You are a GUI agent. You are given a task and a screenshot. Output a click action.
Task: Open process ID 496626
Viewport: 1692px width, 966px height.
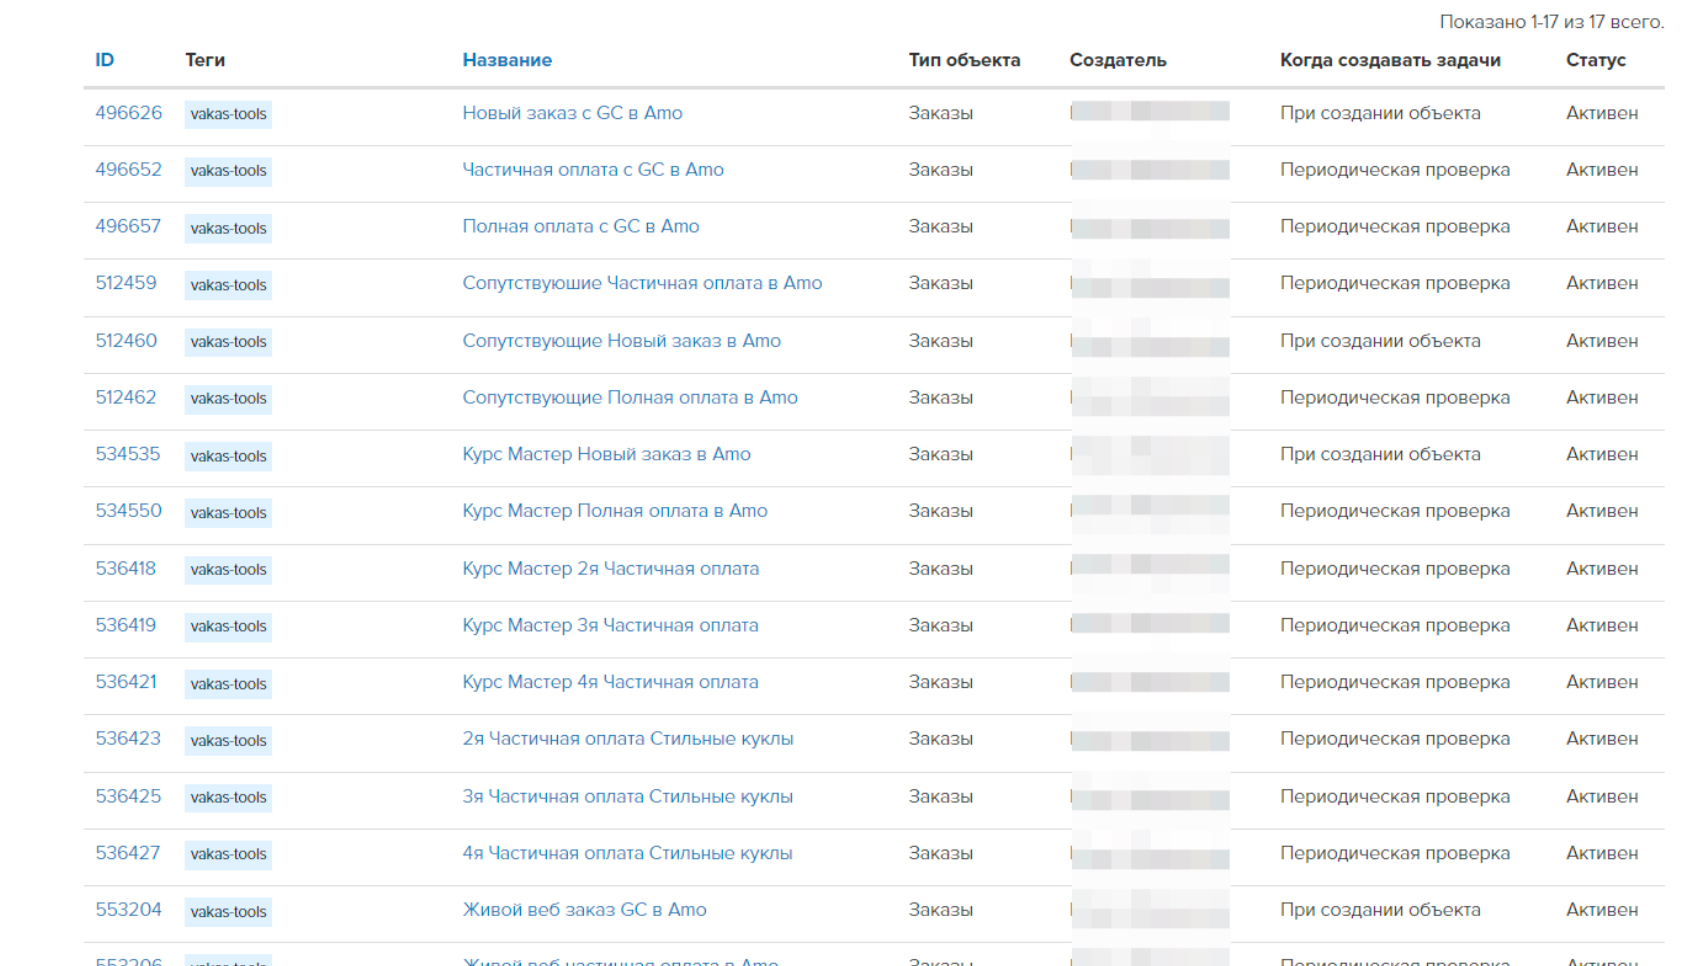point(128,113)
